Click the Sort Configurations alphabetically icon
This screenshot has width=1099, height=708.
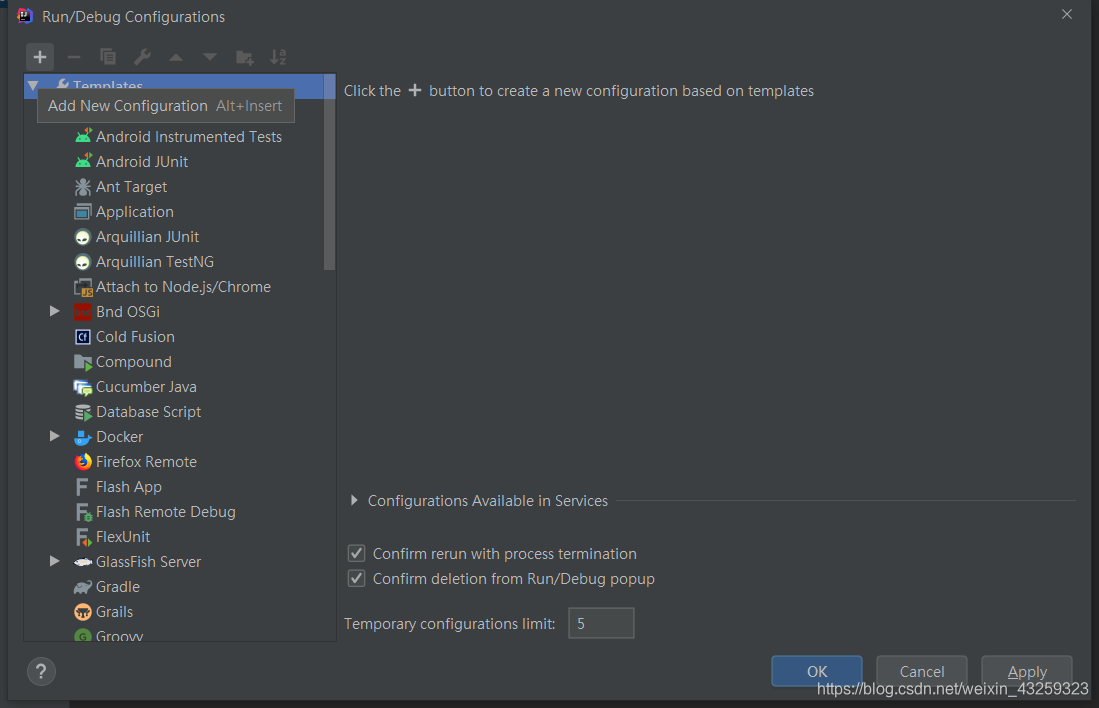(x=278, y=57)
